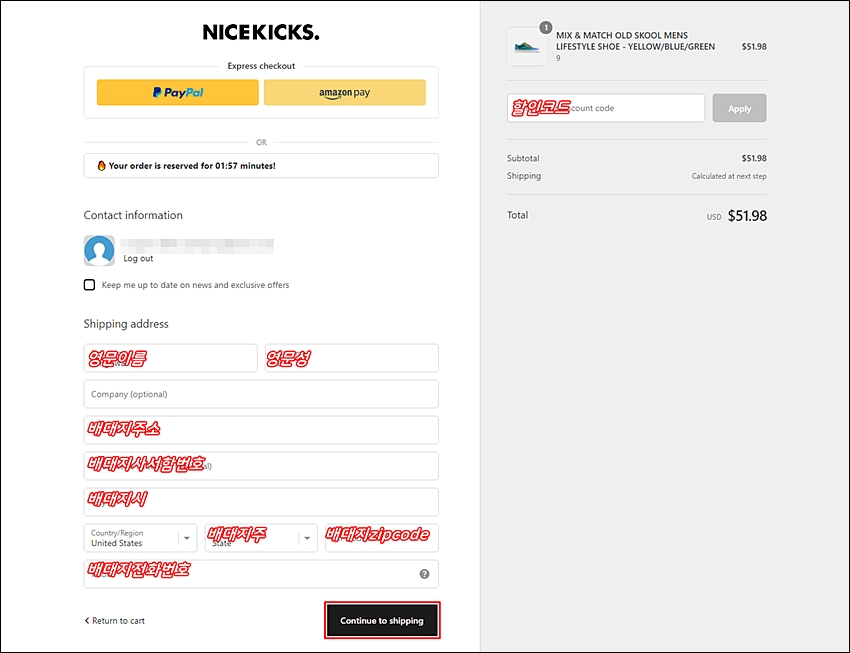850x653 pixels.
Task: Open the State dropdown
Action: (x=261, y=538)
